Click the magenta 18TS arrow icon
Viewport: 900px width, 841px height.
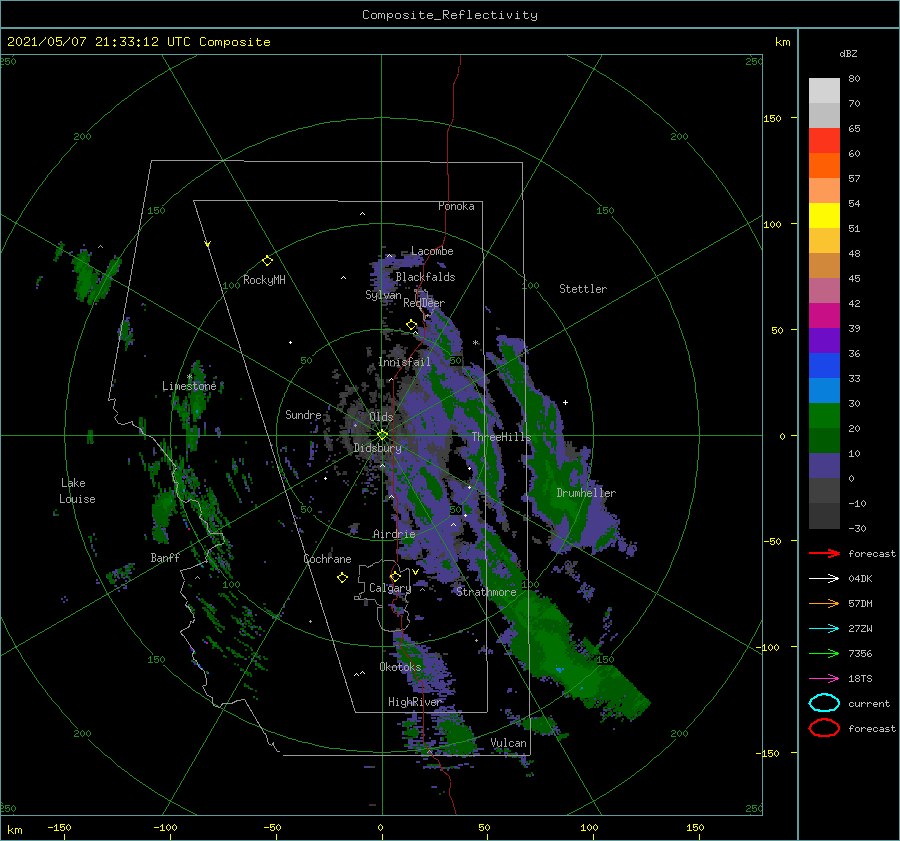coord(824,679)
